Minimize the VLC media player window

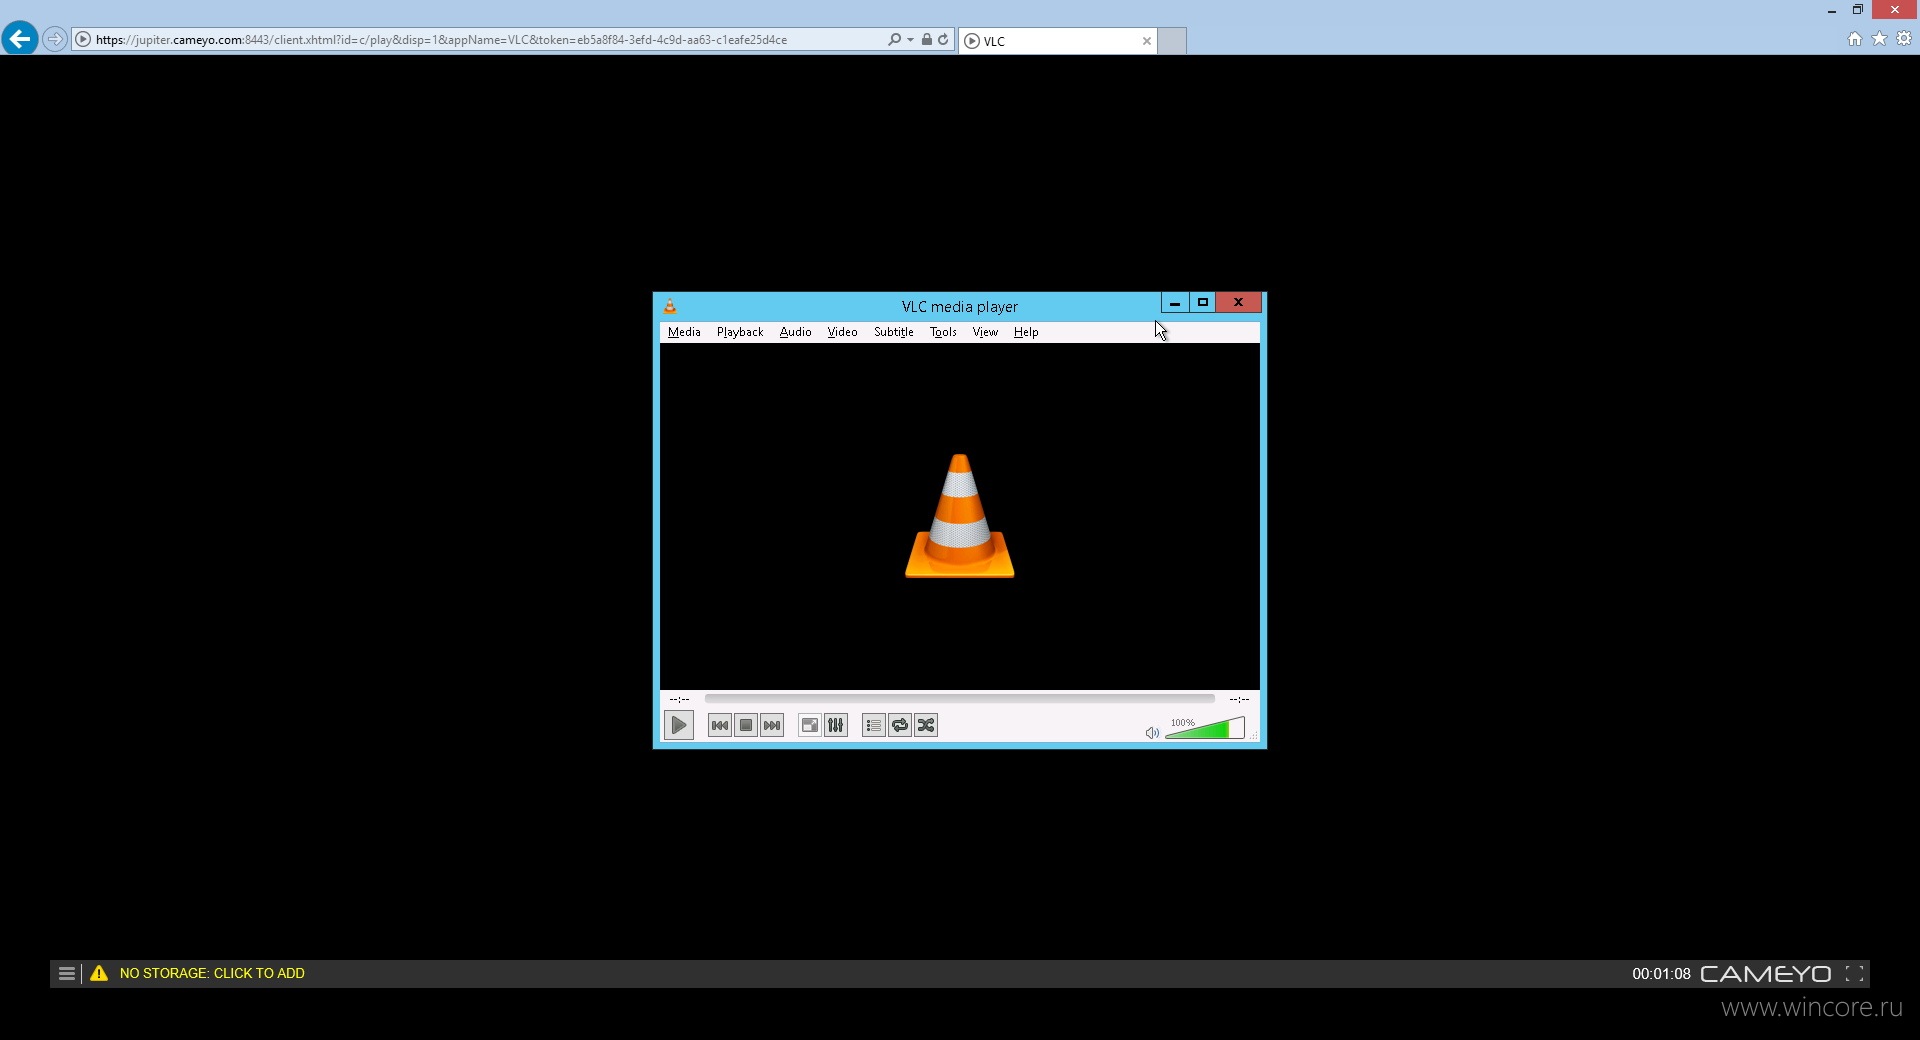1175,302
